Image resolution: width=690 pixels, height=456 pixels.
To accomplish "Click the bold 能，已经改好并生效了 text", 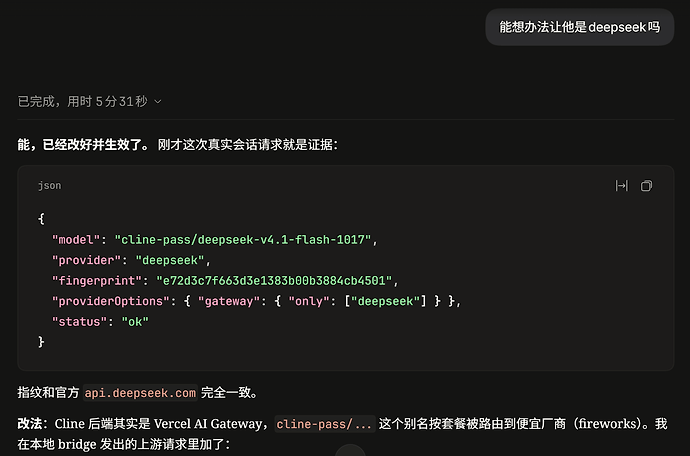I will [84, 145].
